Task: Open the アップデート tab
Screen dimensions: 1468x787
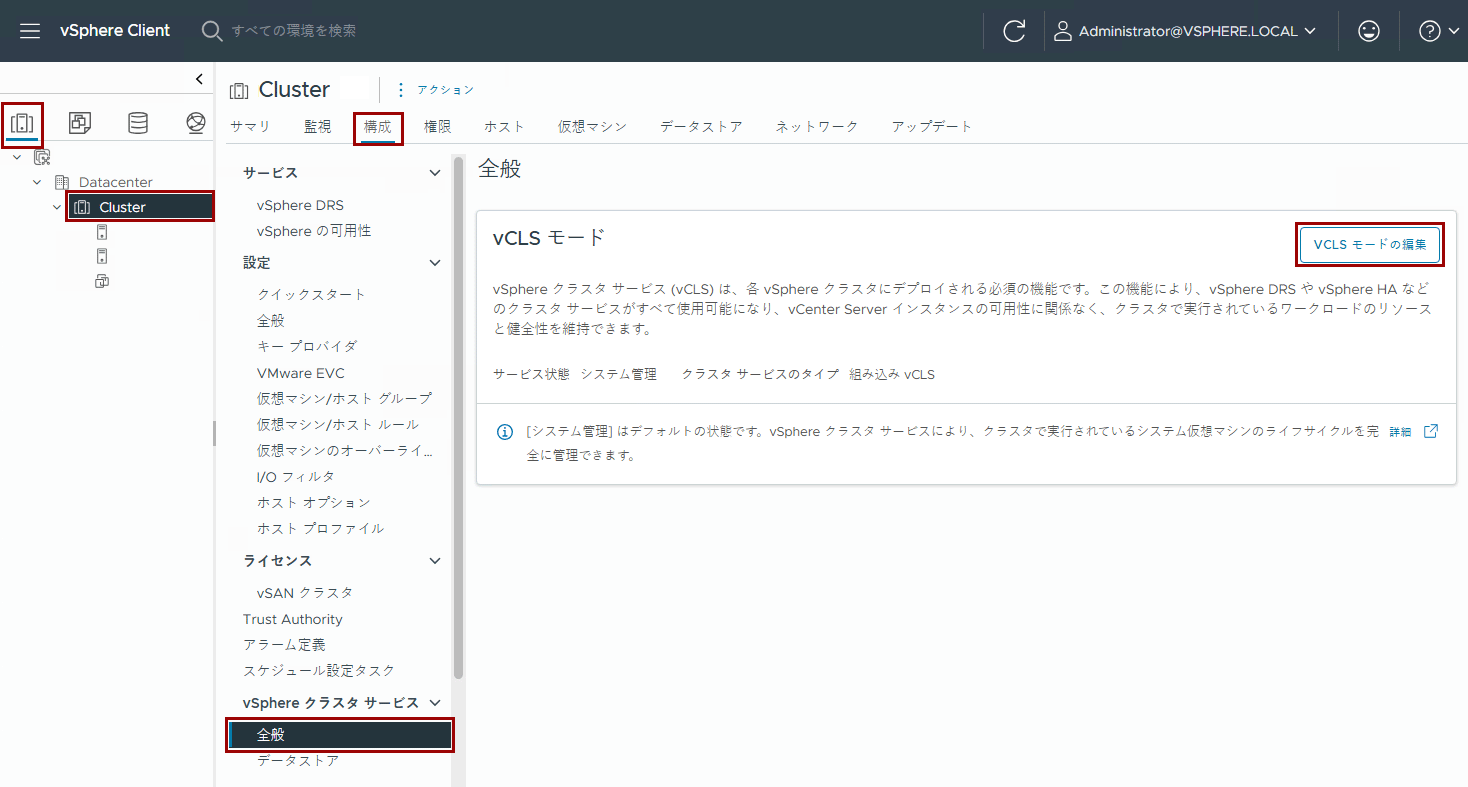Action: (932, 127)
